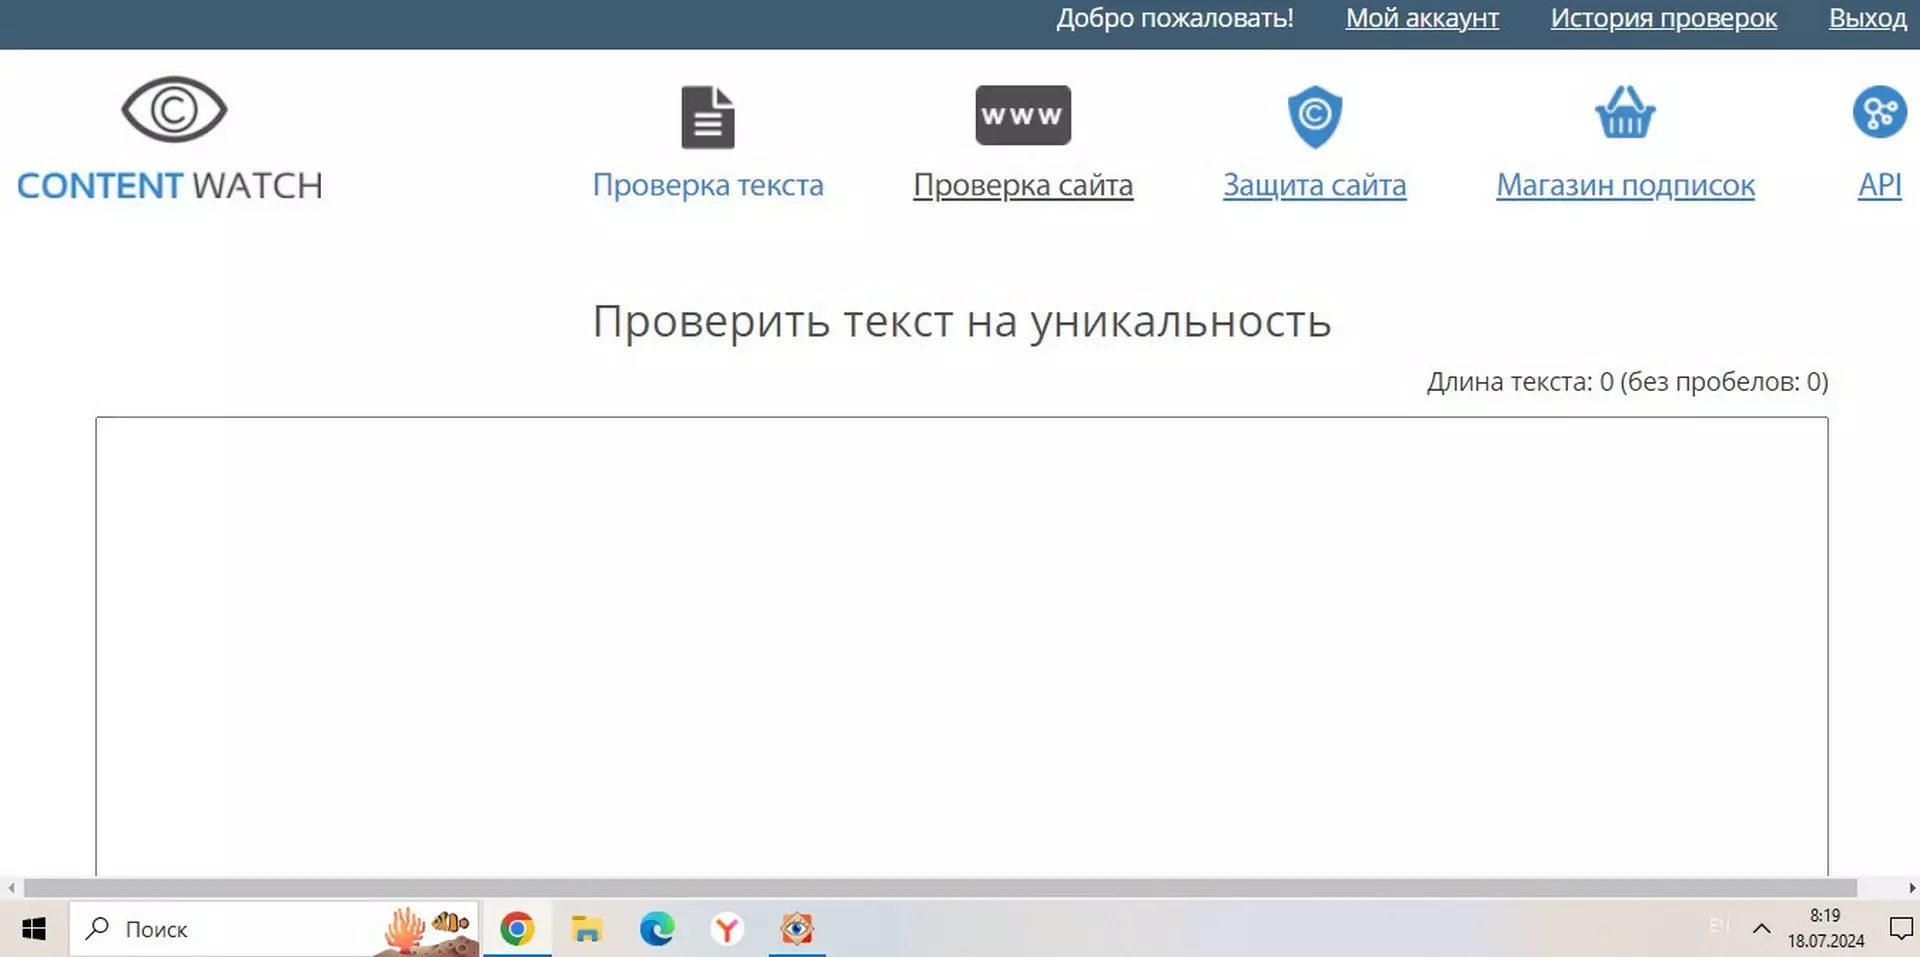The image size is (1920, 957).
Task: Select the blue shield copyright icon
Action: 1314,116
